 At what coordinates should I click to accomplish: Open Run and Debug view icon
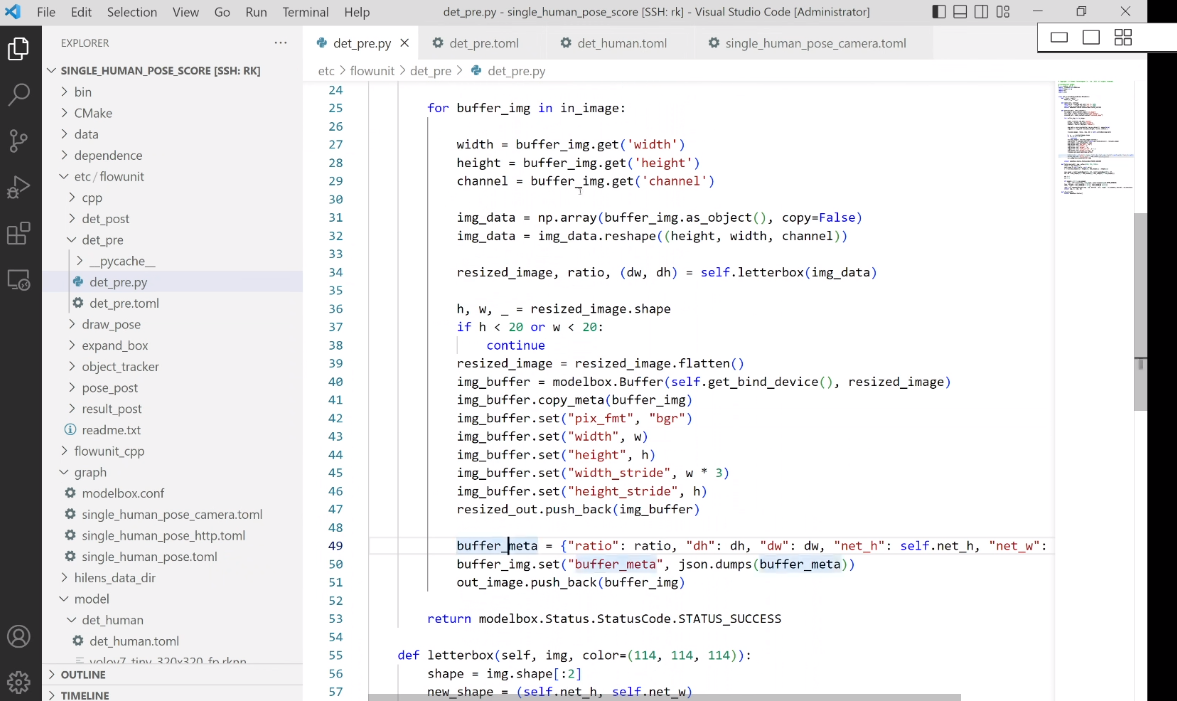pos(19,187)
